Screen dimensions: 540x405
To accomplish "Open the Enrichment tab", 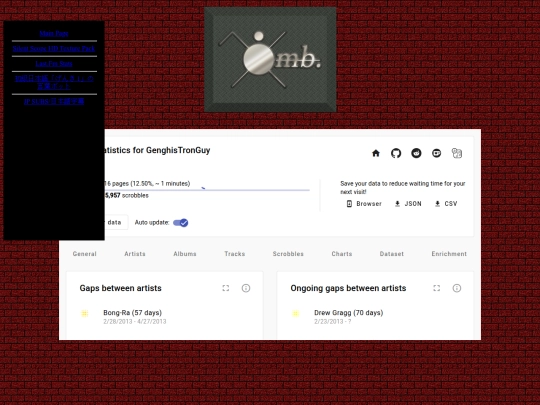I will point(449,254).
